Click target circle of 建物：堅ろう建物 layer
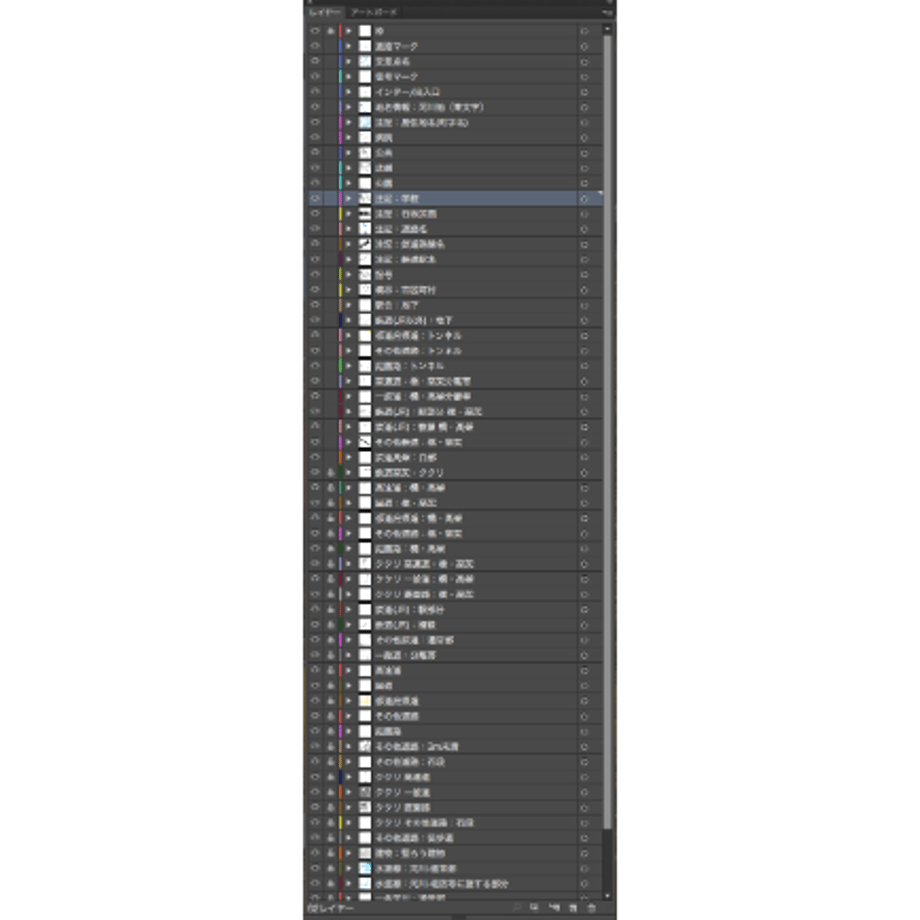This screenshot has height=920, width=920. 584,853
